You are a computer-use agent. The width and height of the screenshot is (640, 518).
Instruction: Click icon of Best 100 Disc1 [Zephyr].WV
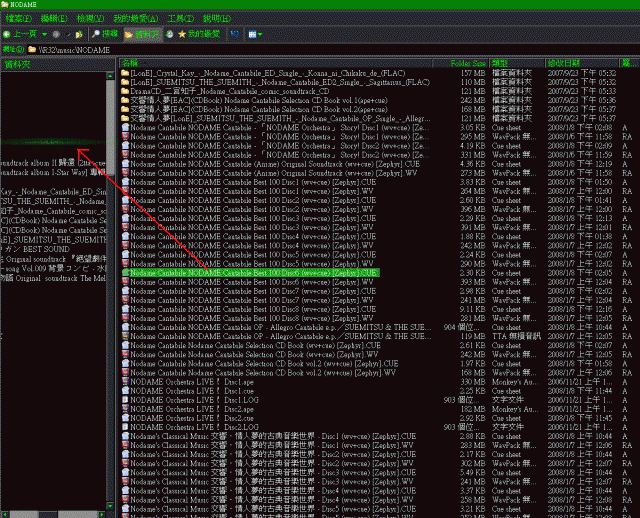click(x=125, y=191)
